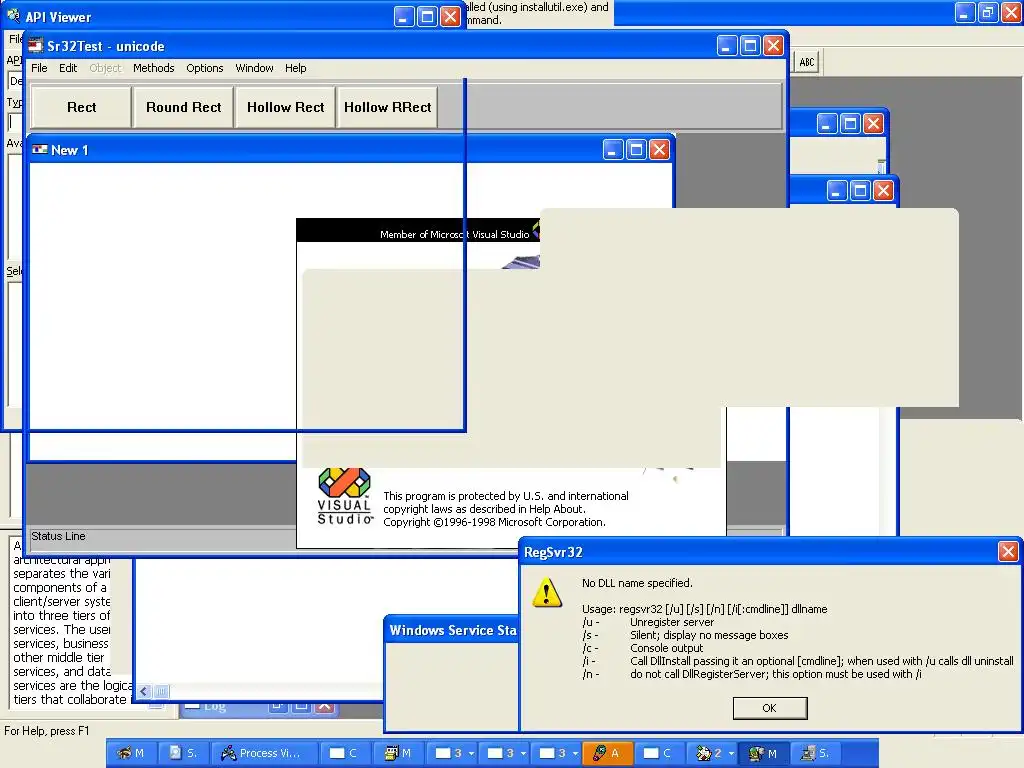Minimize the API Viewer window

[404, 16]
